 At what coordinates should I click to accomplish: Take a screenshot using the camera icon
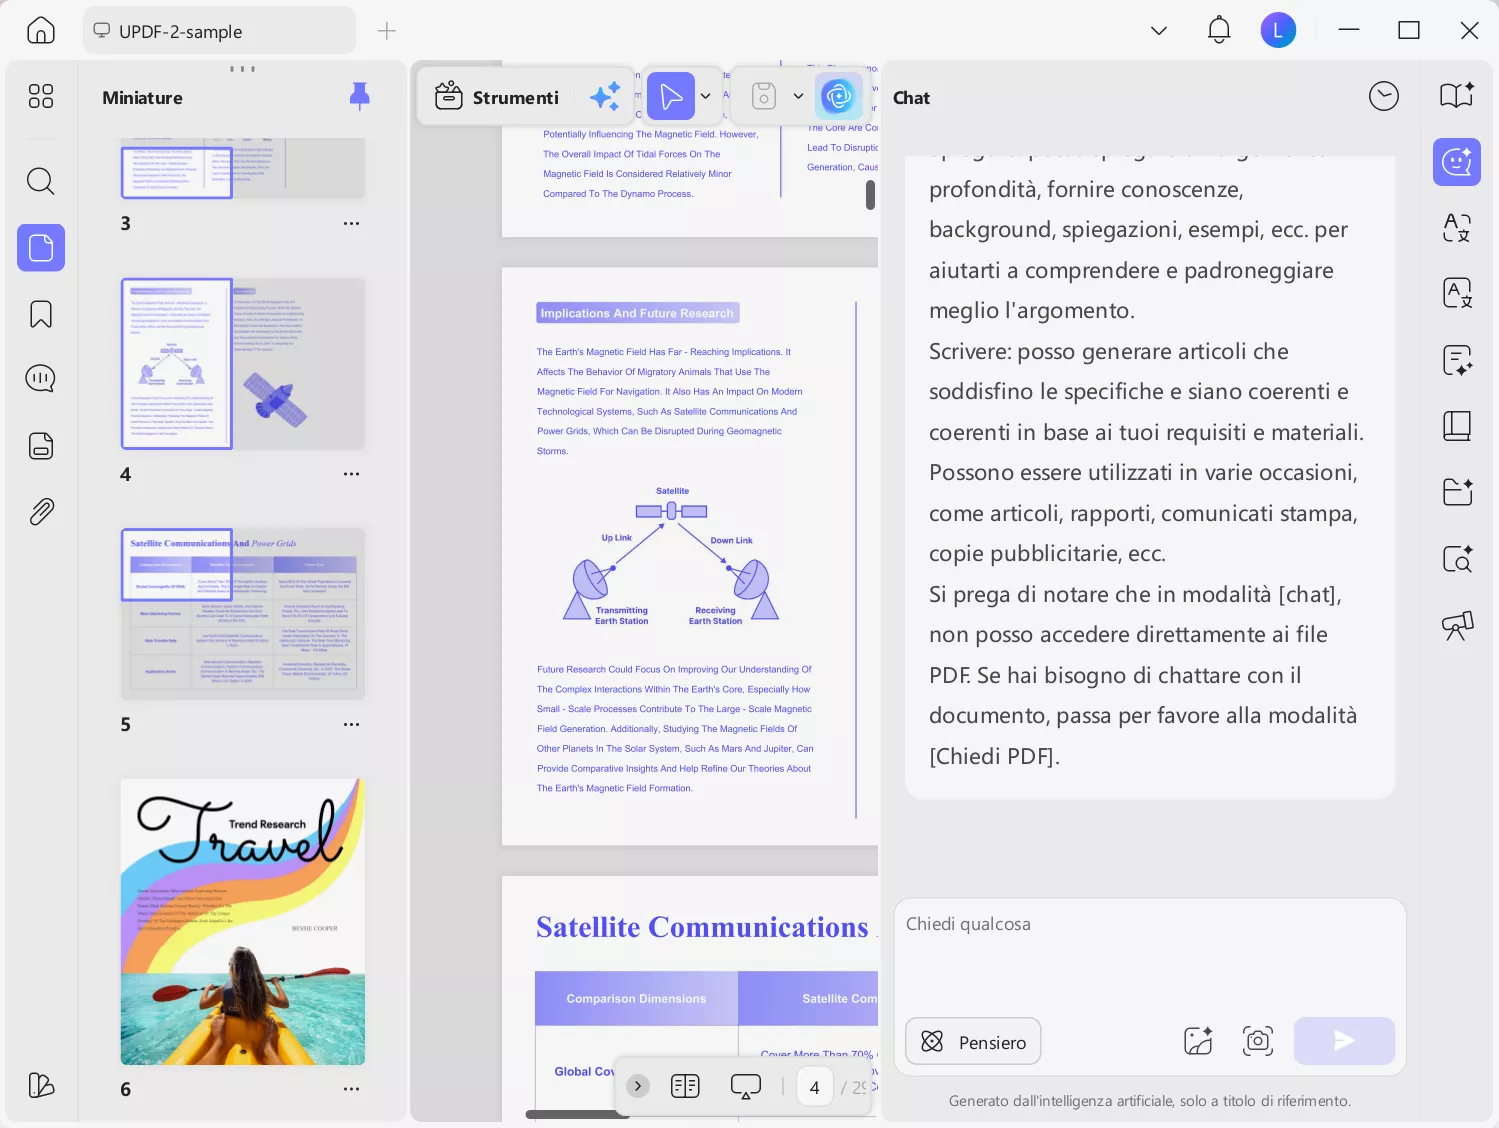(1258, 1040)
